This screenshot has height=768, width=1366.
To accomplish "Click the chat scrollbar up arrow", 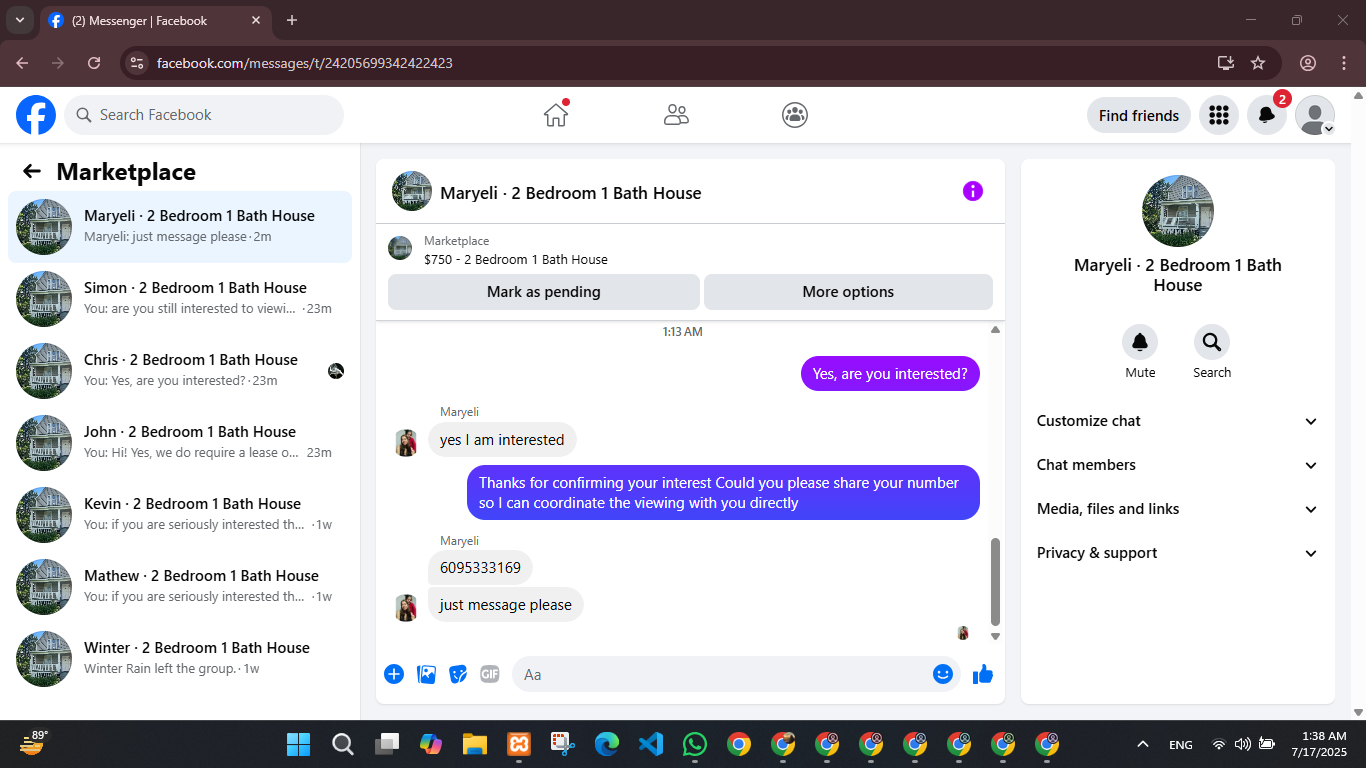I will tap(995, 330).
